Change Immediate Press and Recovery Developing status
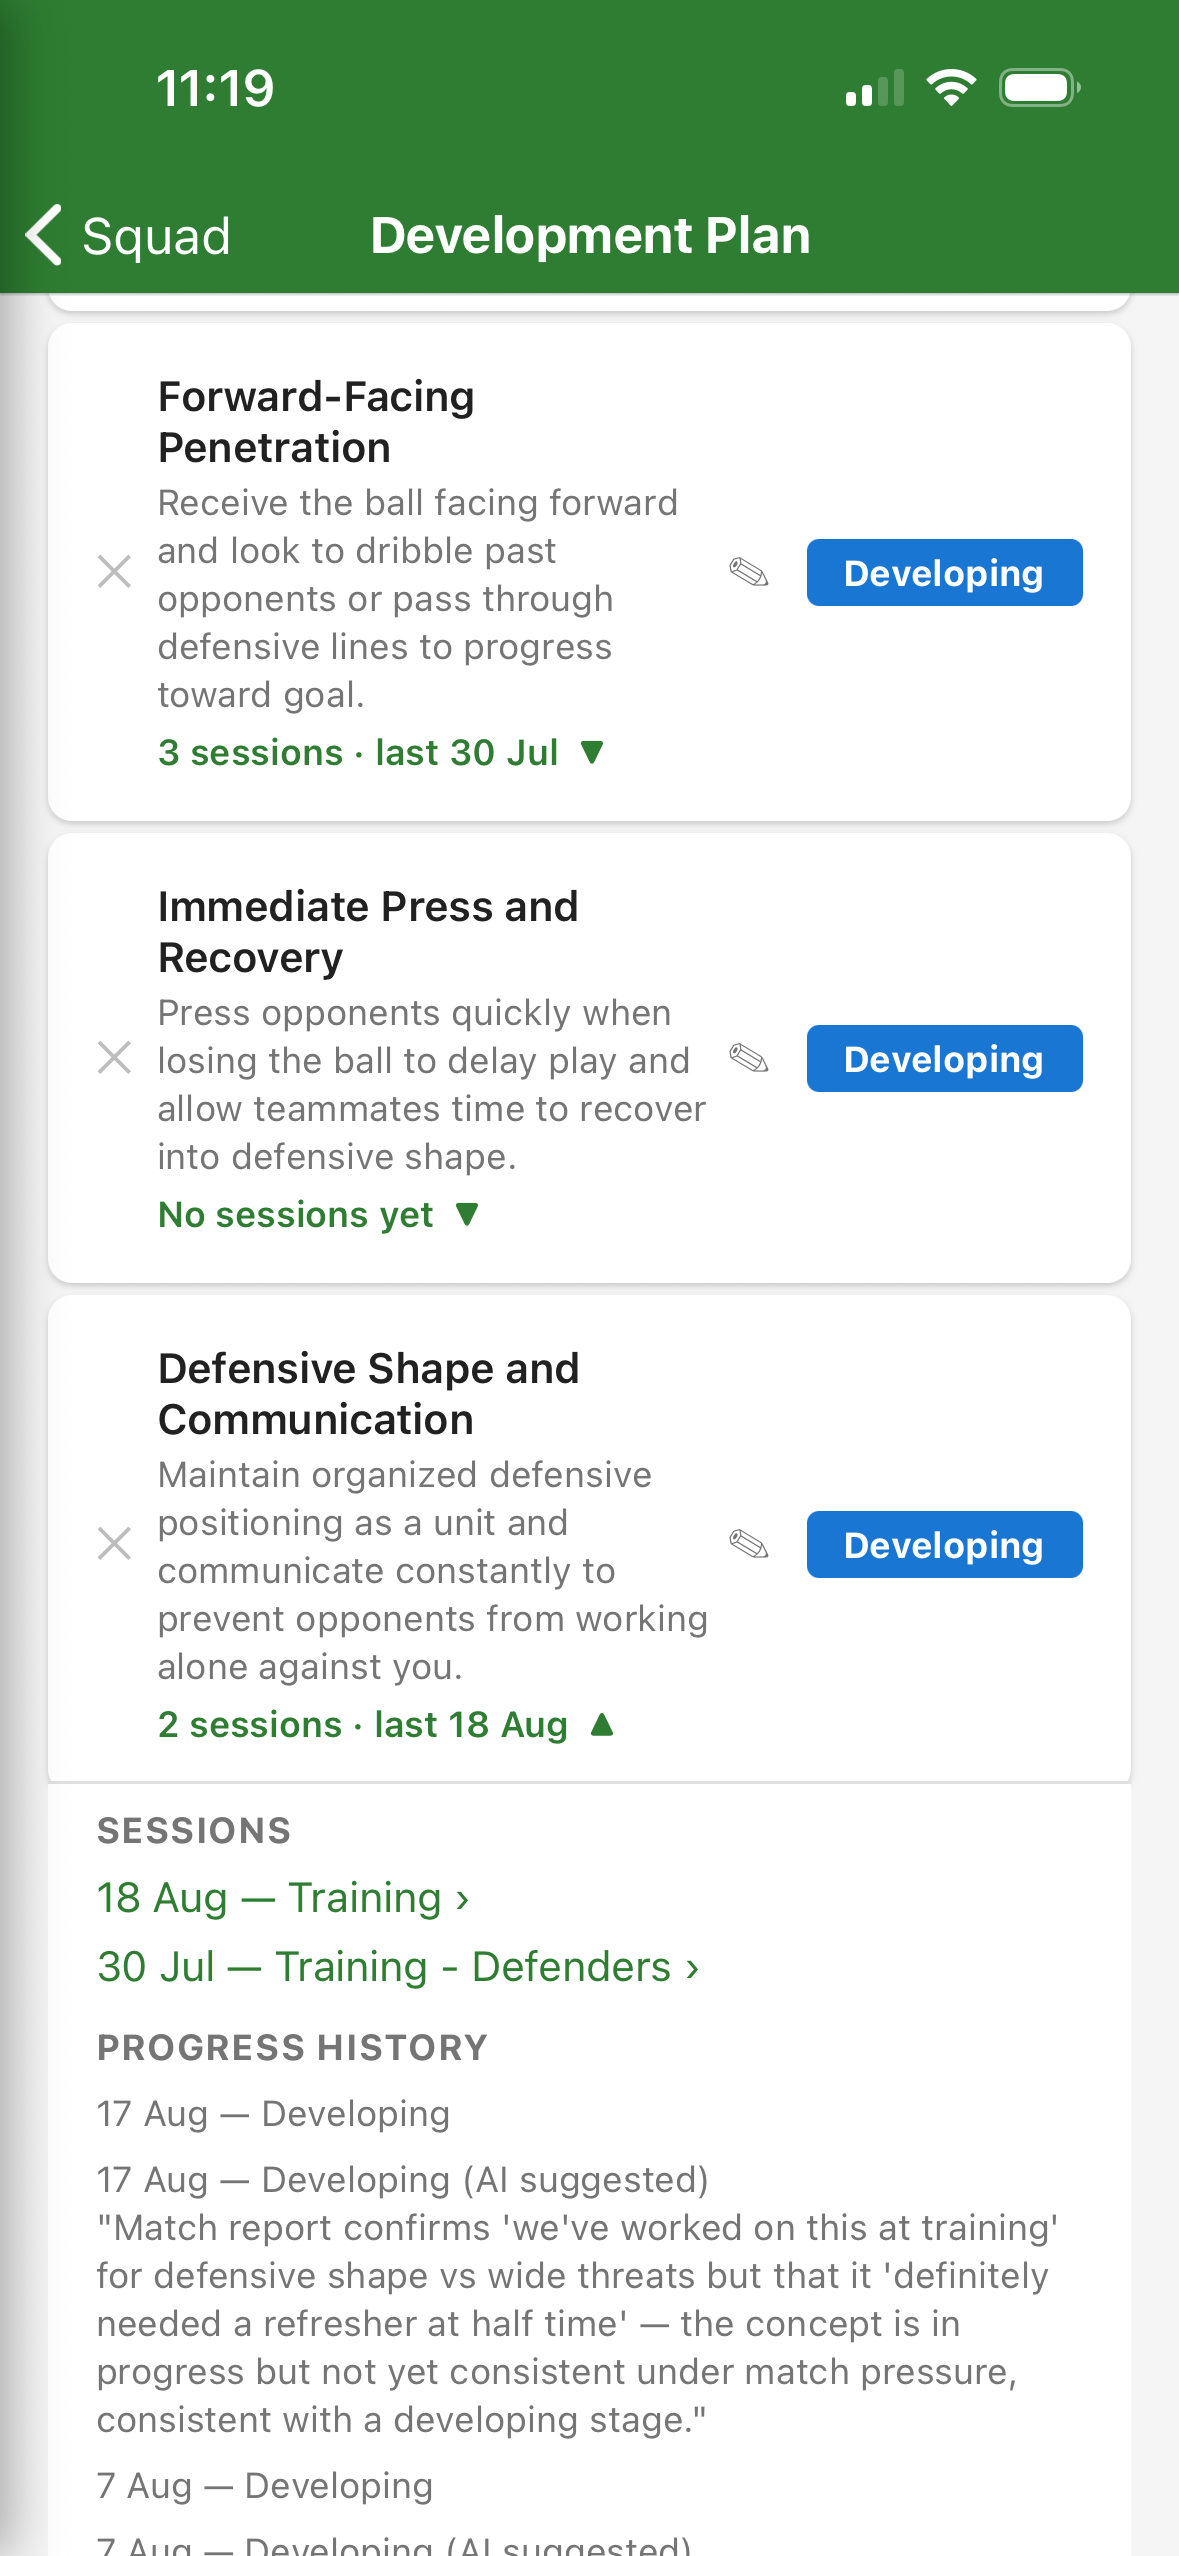 coord(944,1058)
